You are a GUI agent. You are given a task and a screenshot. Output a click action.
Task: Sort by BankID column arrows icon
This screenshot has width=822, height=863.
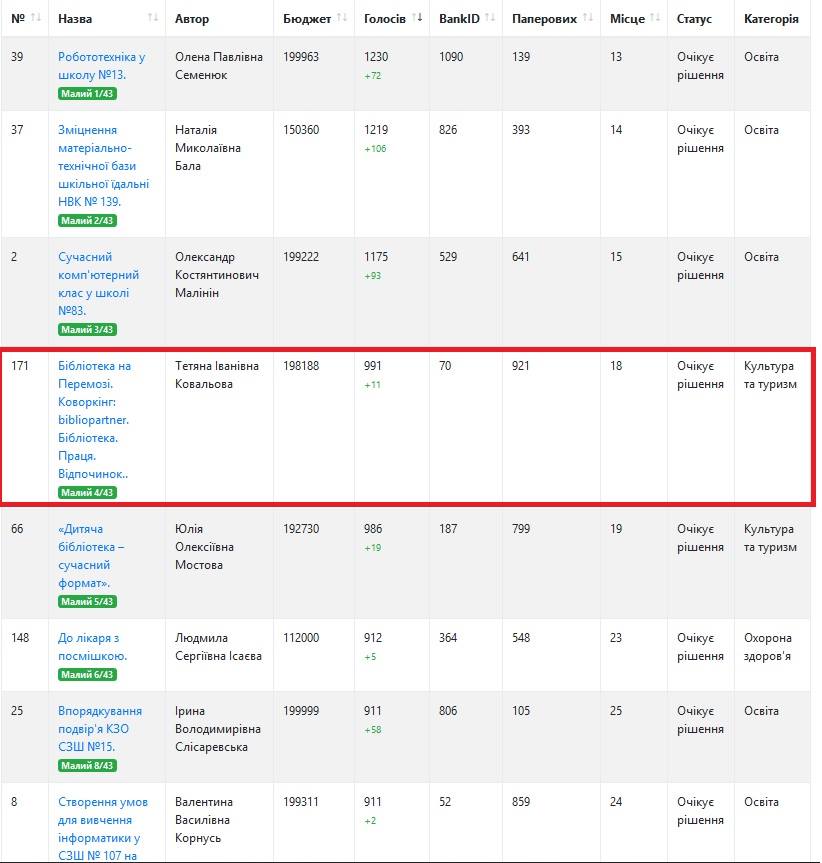[490, 18]
